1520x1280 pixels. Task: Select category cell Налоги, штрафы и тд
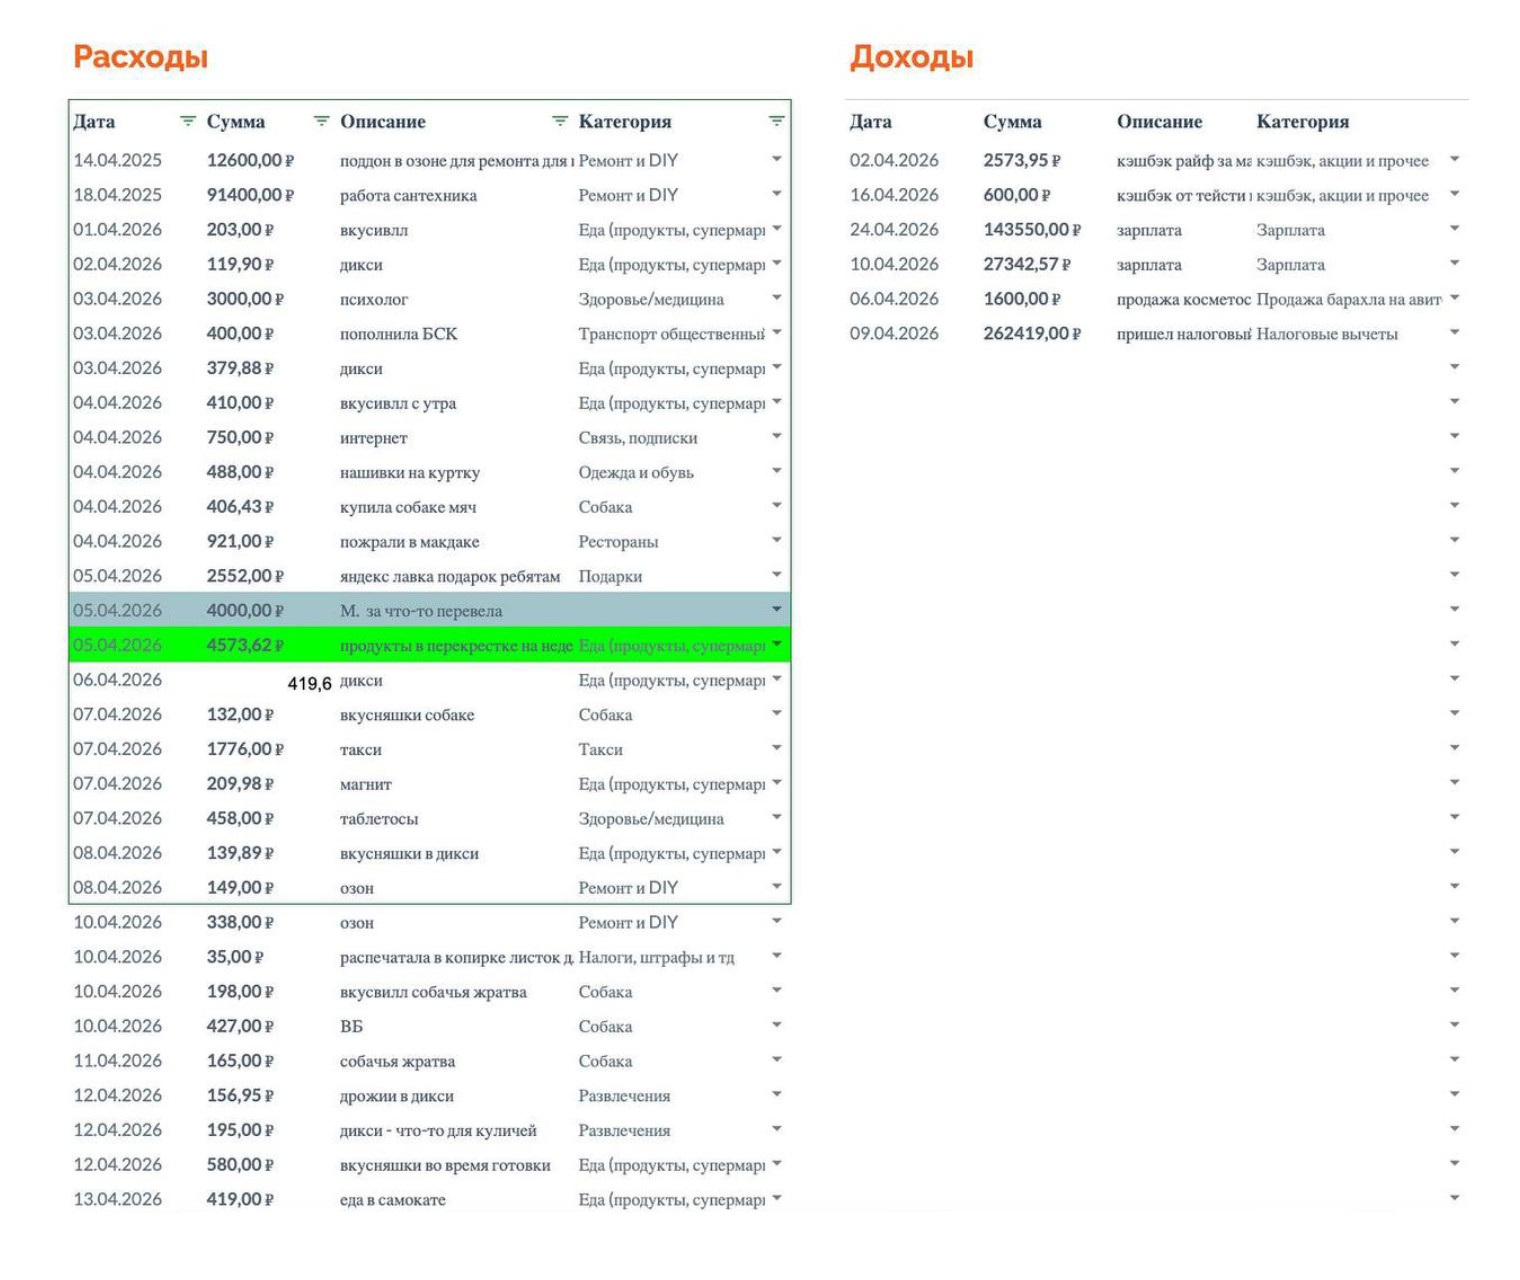click(656, 958)
